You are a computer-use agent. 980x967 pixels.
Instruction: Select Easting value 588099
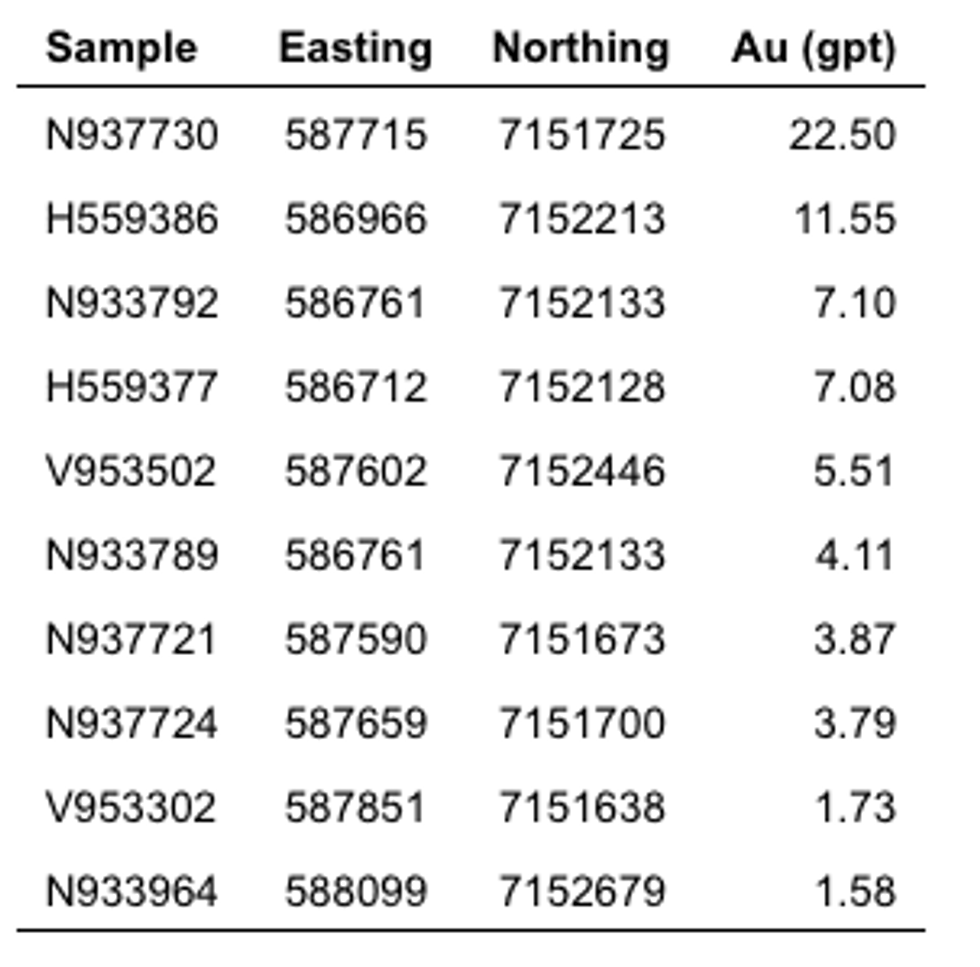(355, 891)
